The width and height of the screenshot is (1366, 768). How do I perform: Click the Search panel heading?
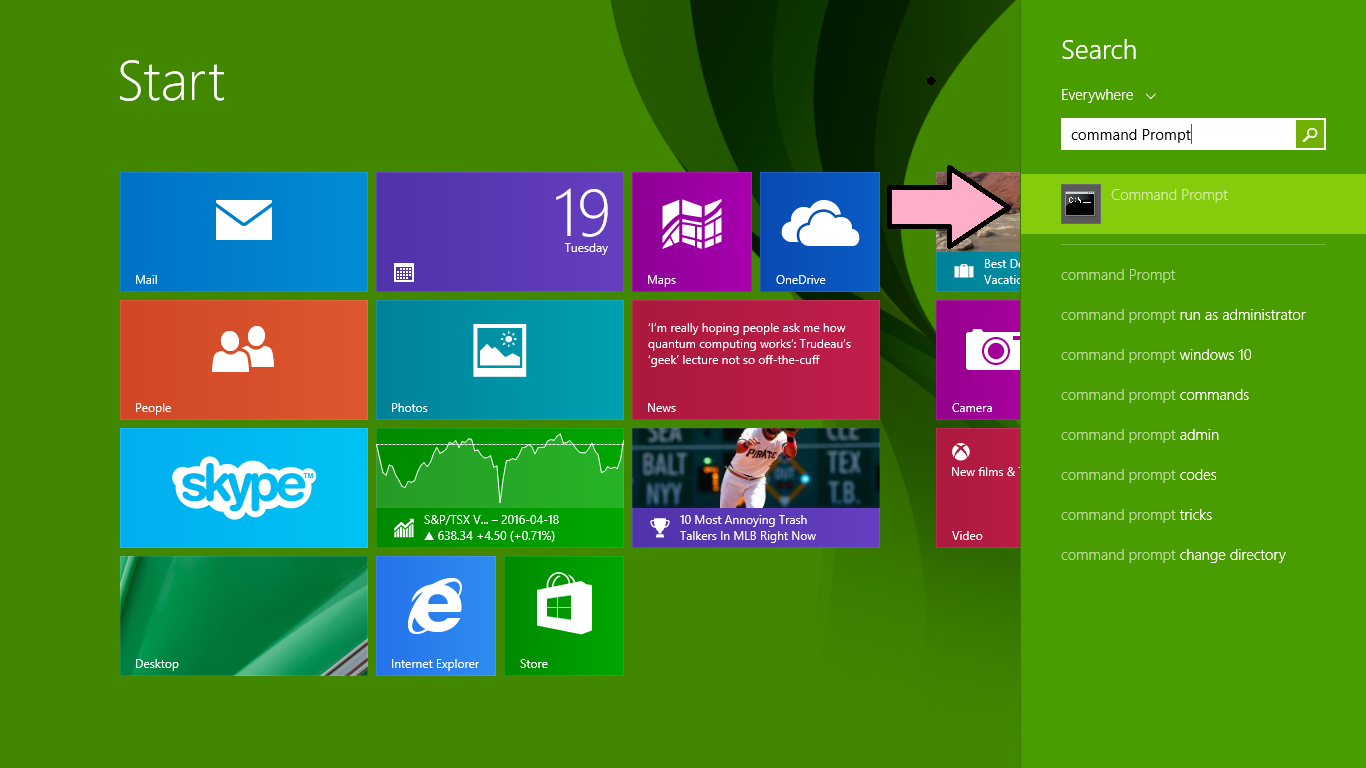click(1099, 50)
